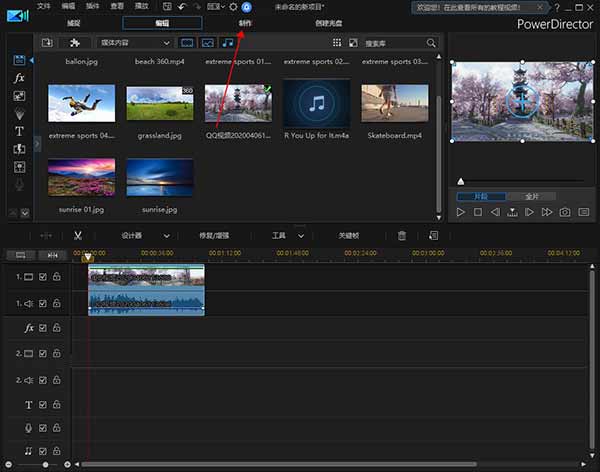
Task: Open the FX effects room in sidebar
Action: (19, 78)
